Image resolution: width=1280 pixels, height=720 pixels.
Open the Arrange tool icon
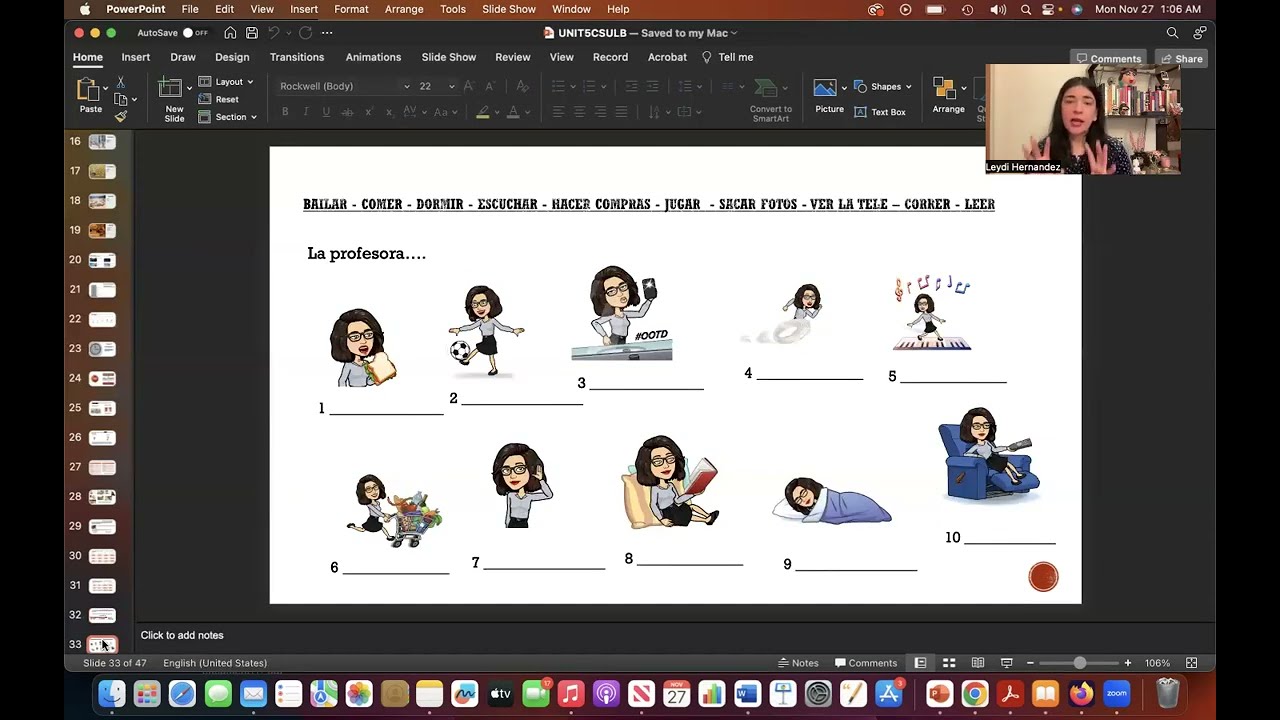click(x=945, y=88)
